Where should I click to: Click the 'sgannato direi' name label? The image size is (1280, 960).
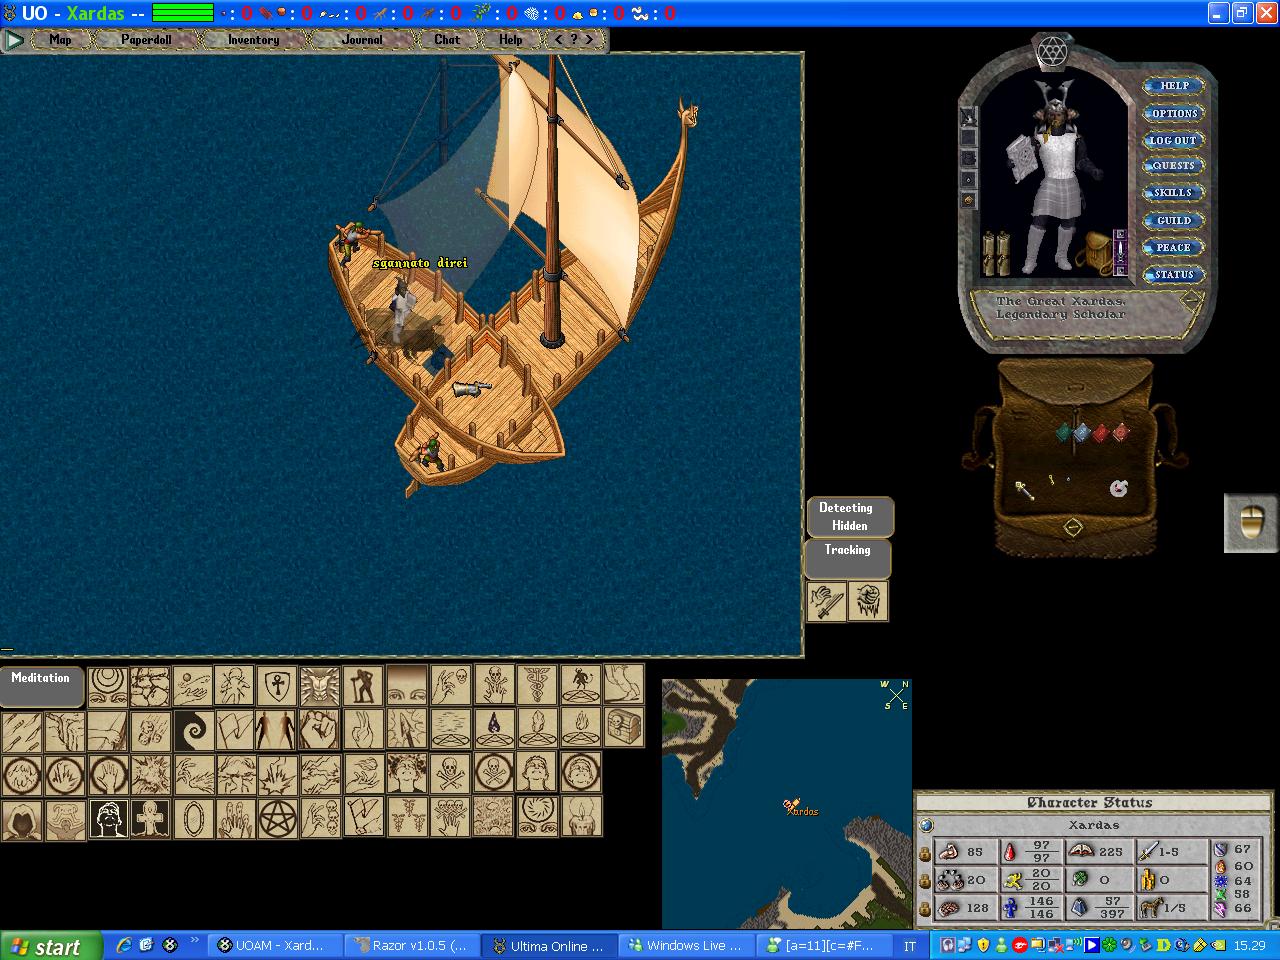click(420, 263)
